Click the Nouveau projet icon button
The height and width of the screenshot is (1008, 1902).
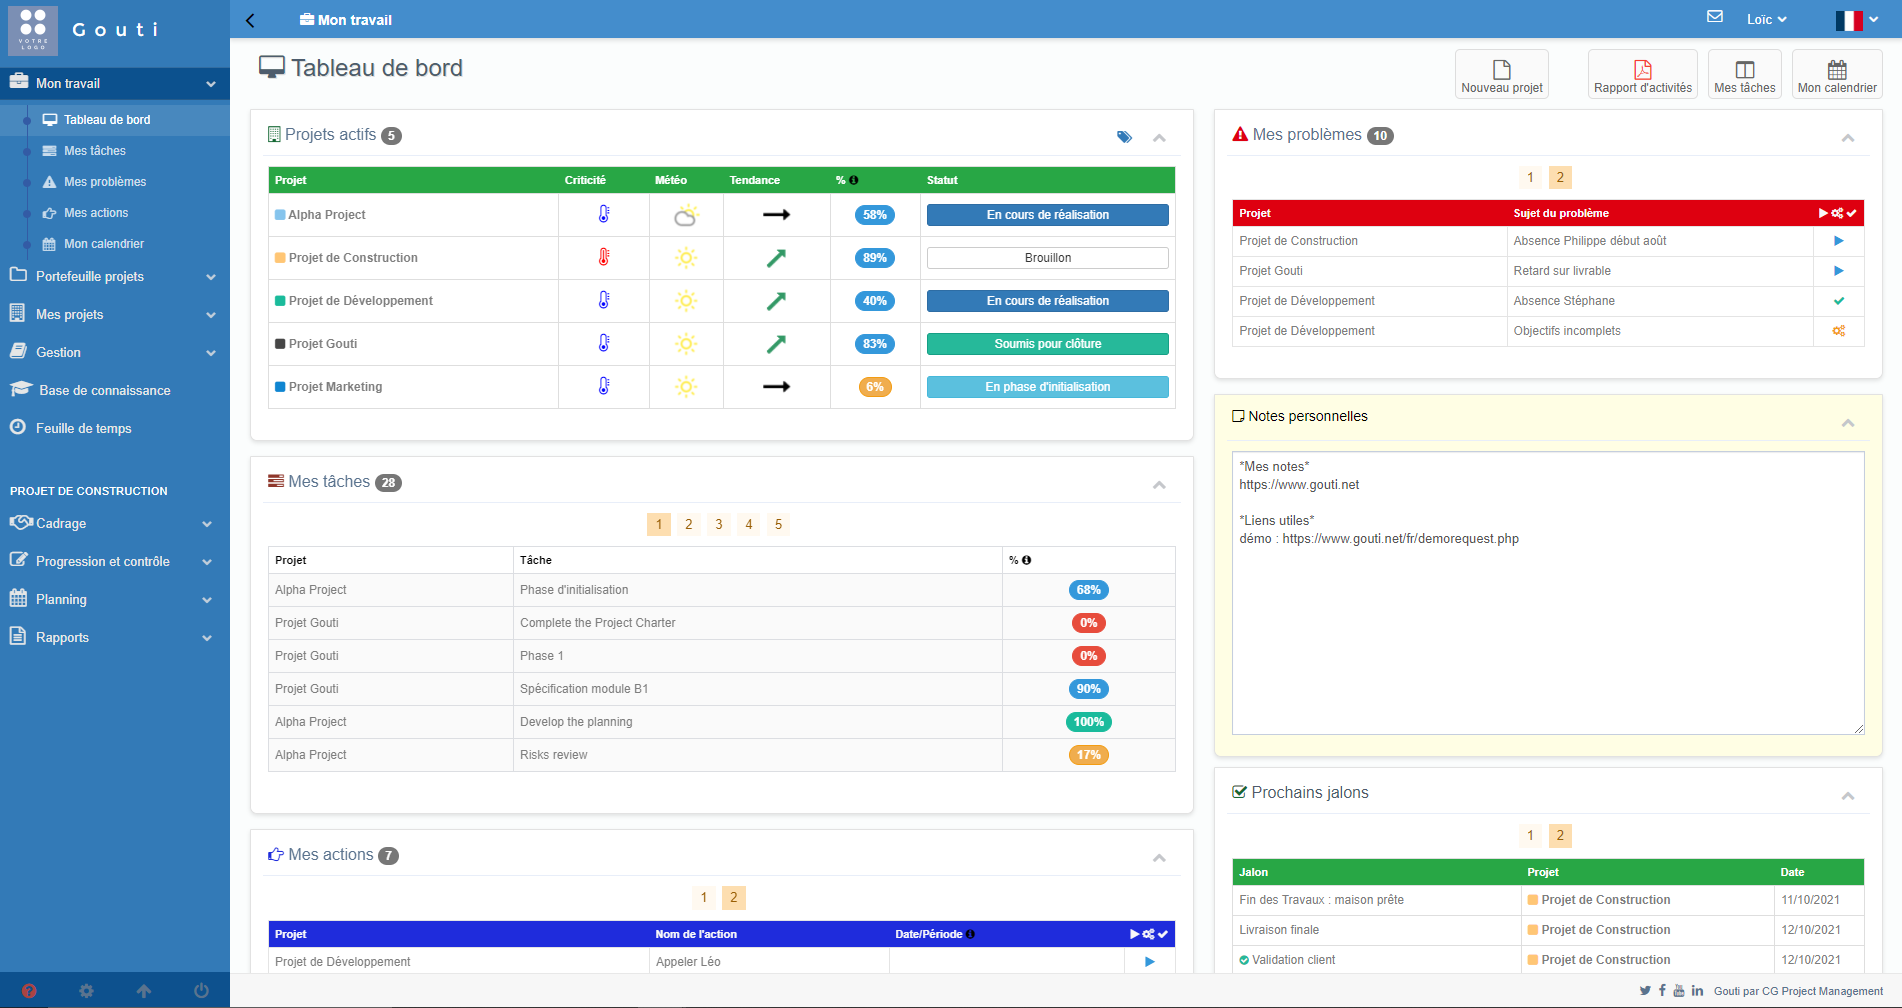tap(1501, 74)
